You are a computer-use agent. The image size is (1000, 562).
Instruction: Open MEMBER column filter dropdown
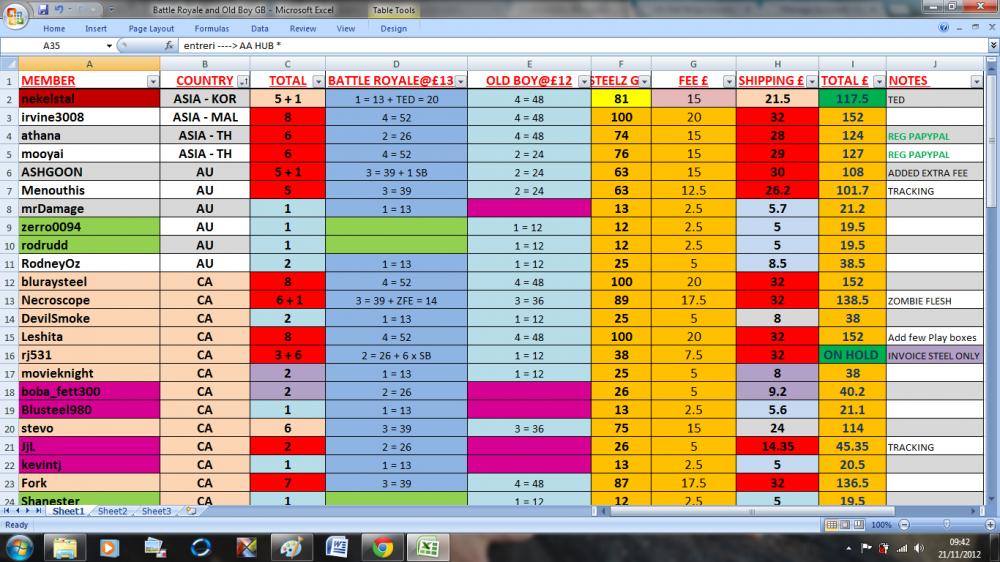click(152, 81)
